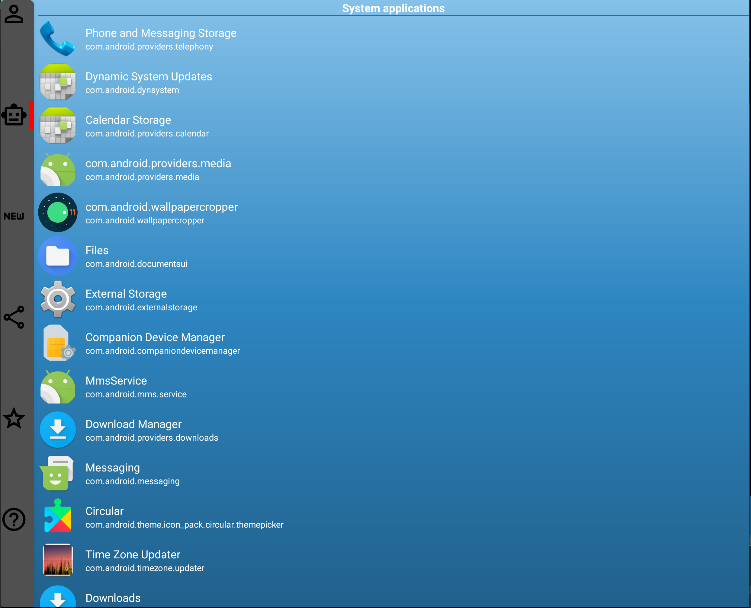Click the 'System applications' header title

[393, 8]
